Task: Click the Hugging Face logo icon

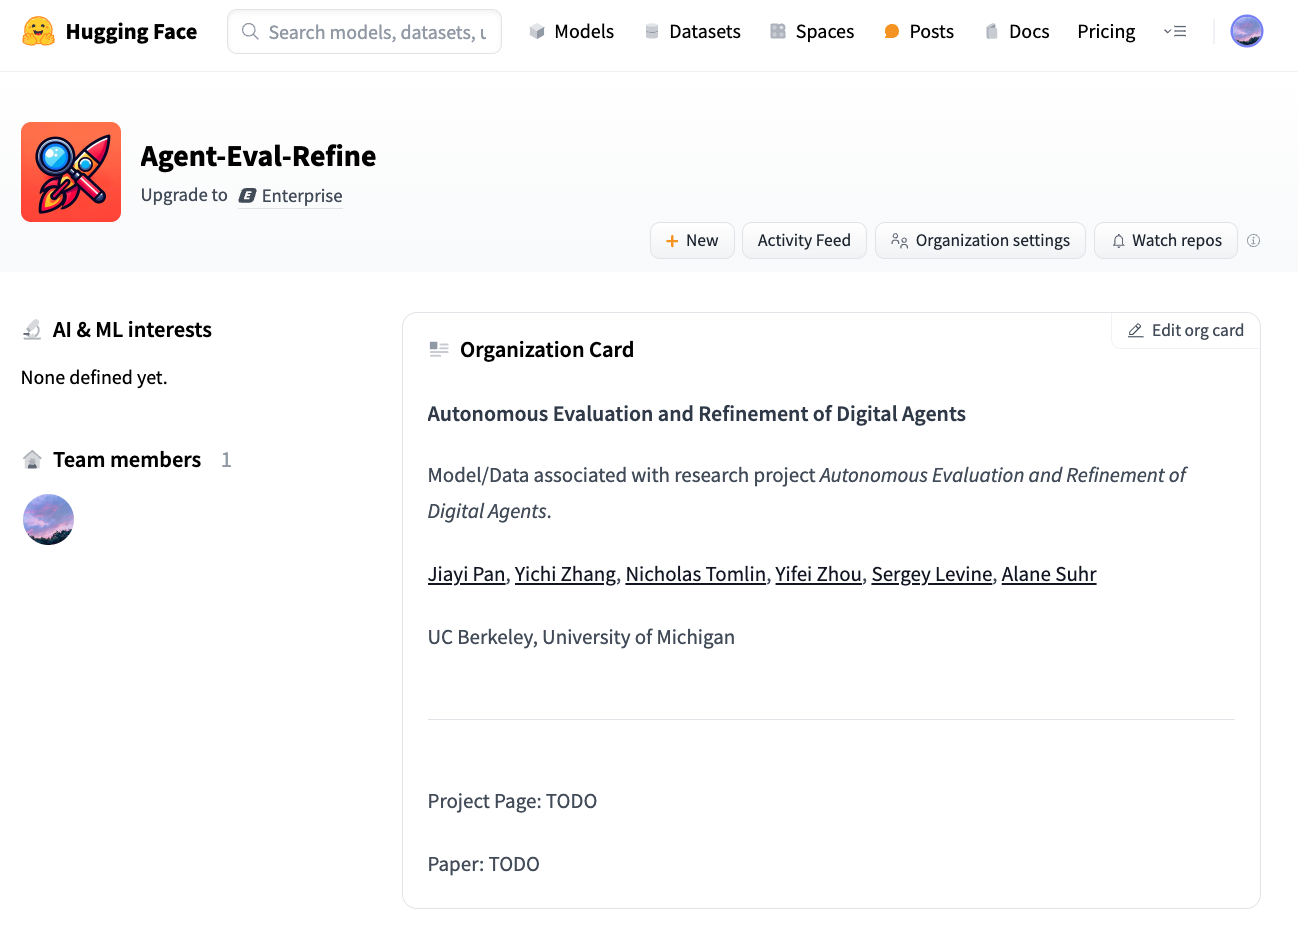Action: [38, 32]
